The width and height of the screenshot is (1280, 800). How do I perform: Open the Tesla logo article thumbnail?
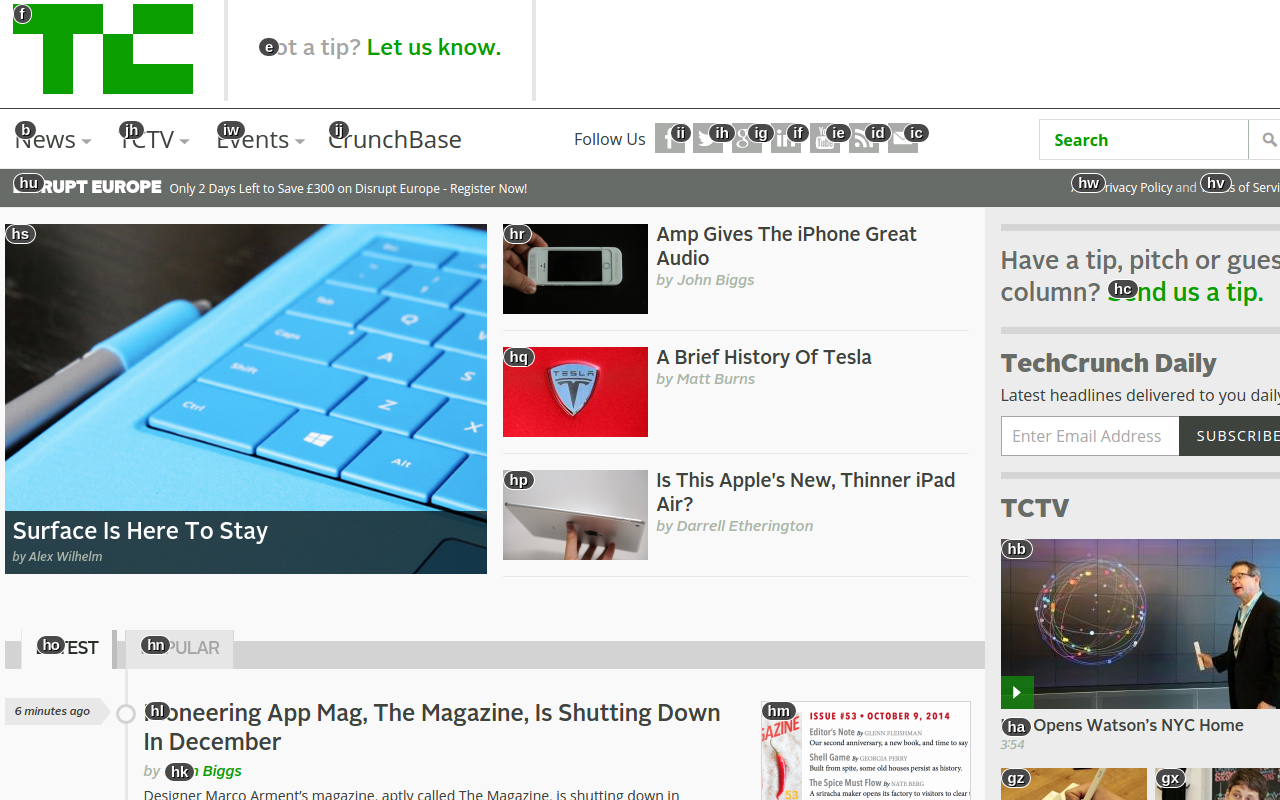tap(575, 392)
